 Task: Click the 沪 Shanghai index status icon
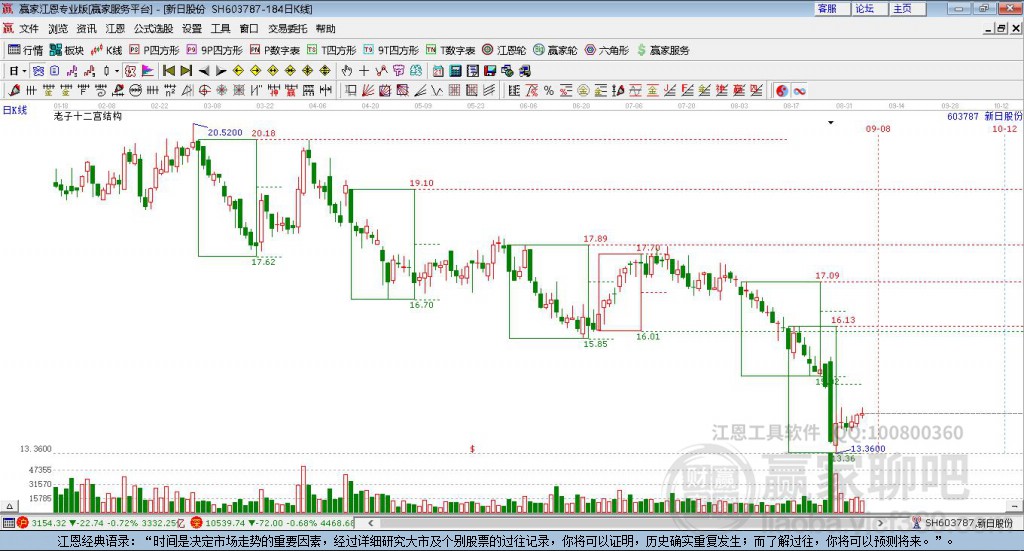click(22, 523)
